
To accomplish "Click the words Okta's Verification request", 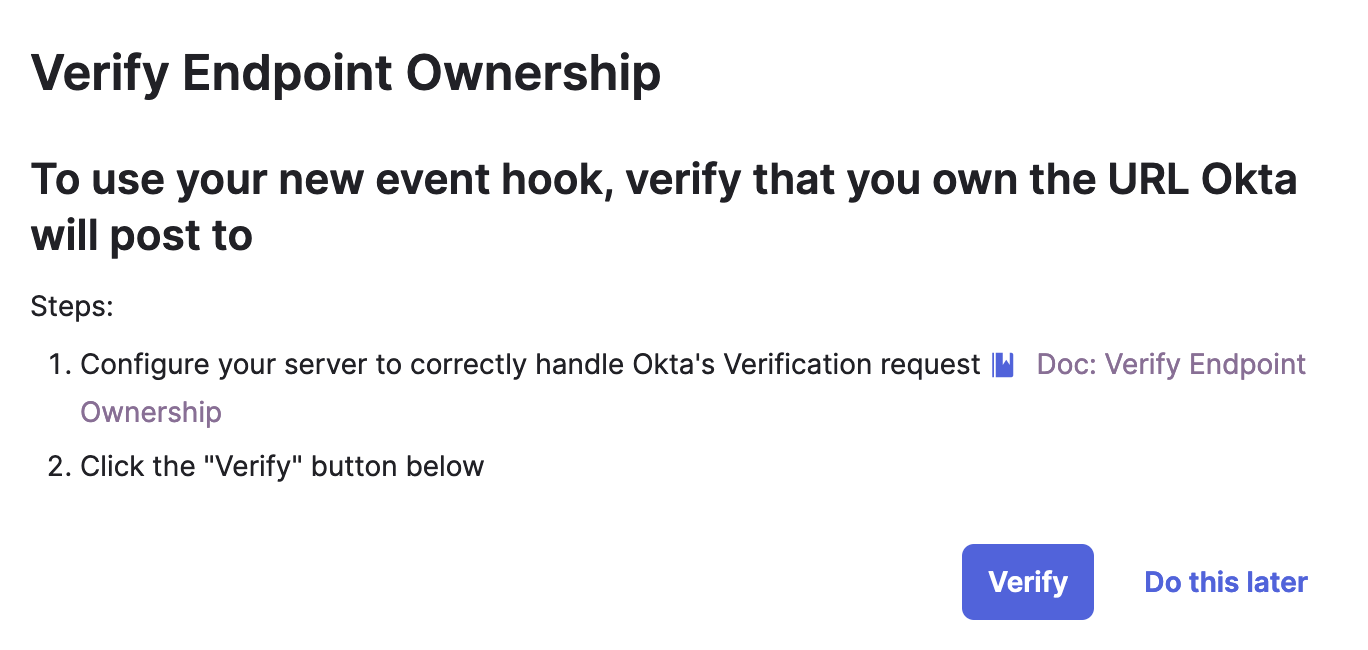I will tap(807, 365).
